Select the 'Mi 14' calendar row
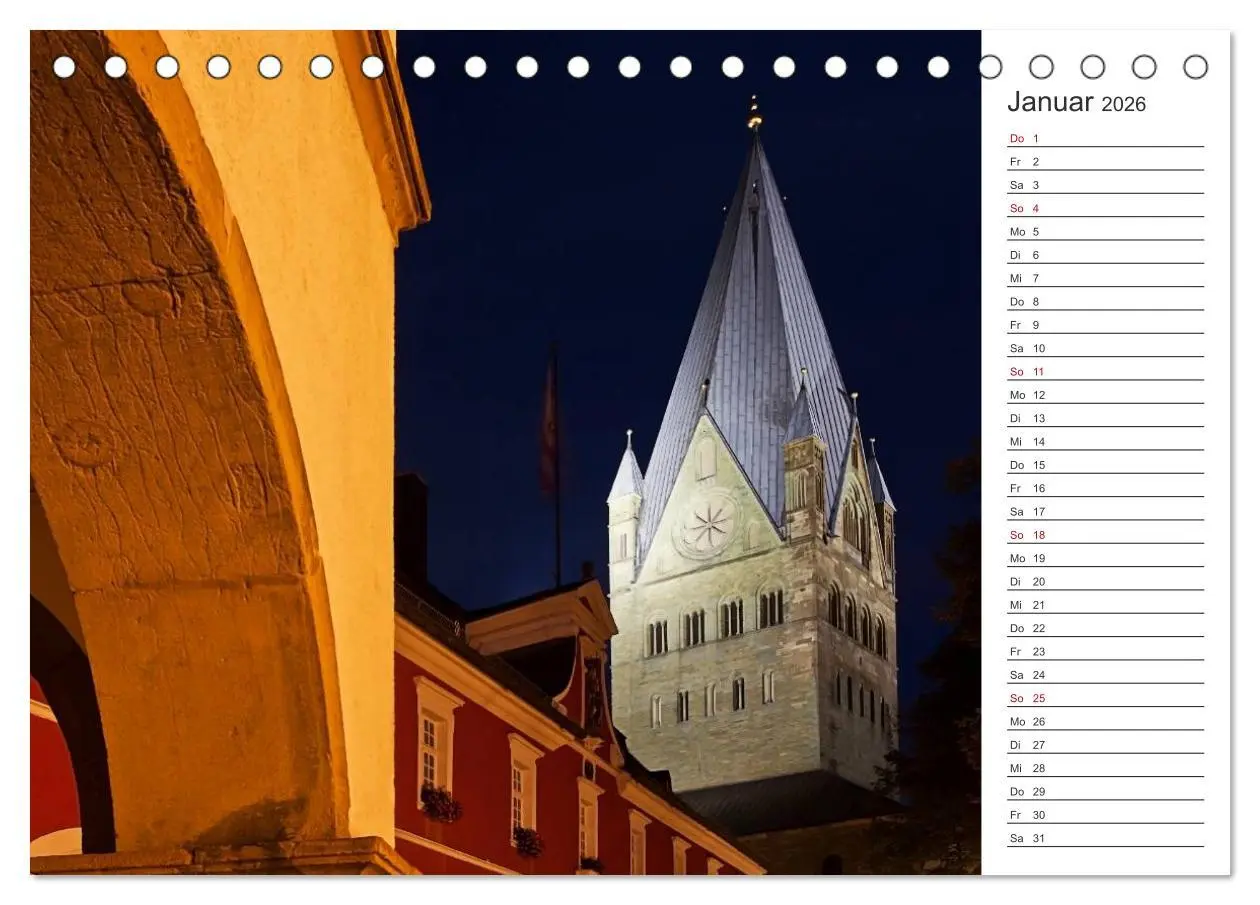Screen dimensions: 1260x905 (1105, 441)
